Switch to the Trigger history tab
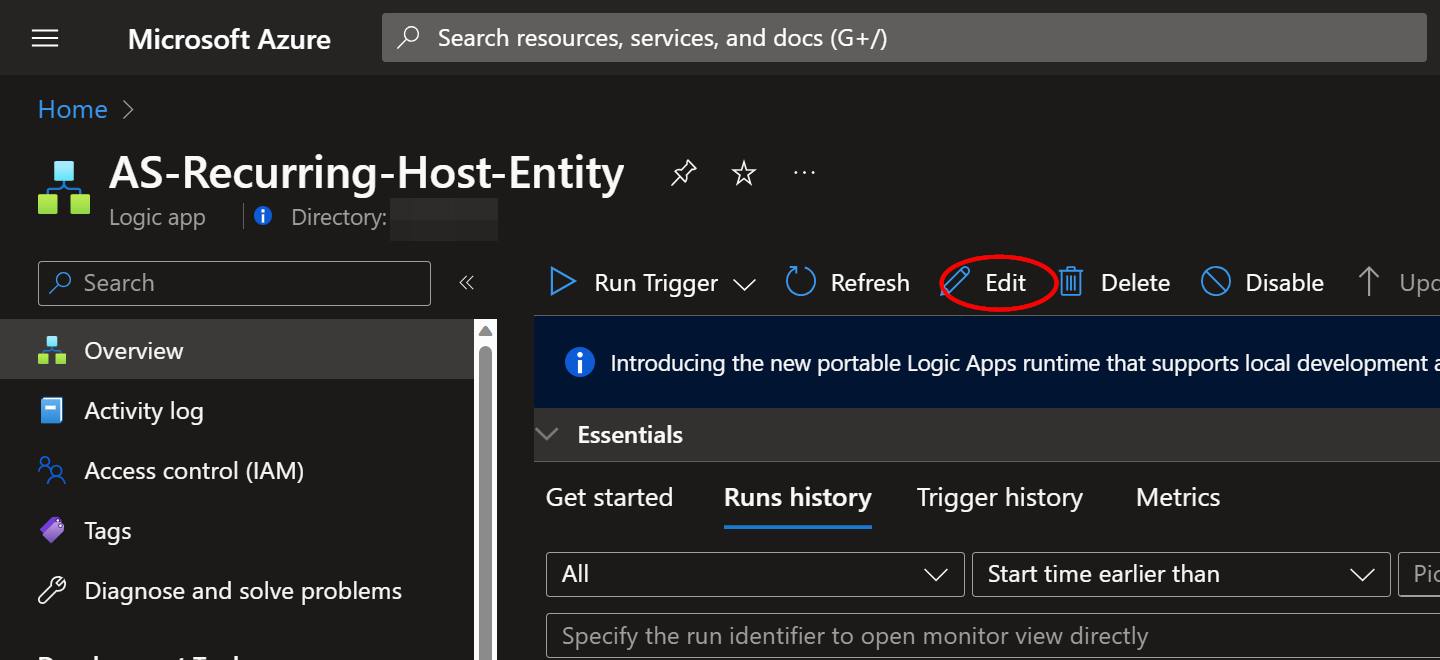The image size is (1440, 660). 1000,497
